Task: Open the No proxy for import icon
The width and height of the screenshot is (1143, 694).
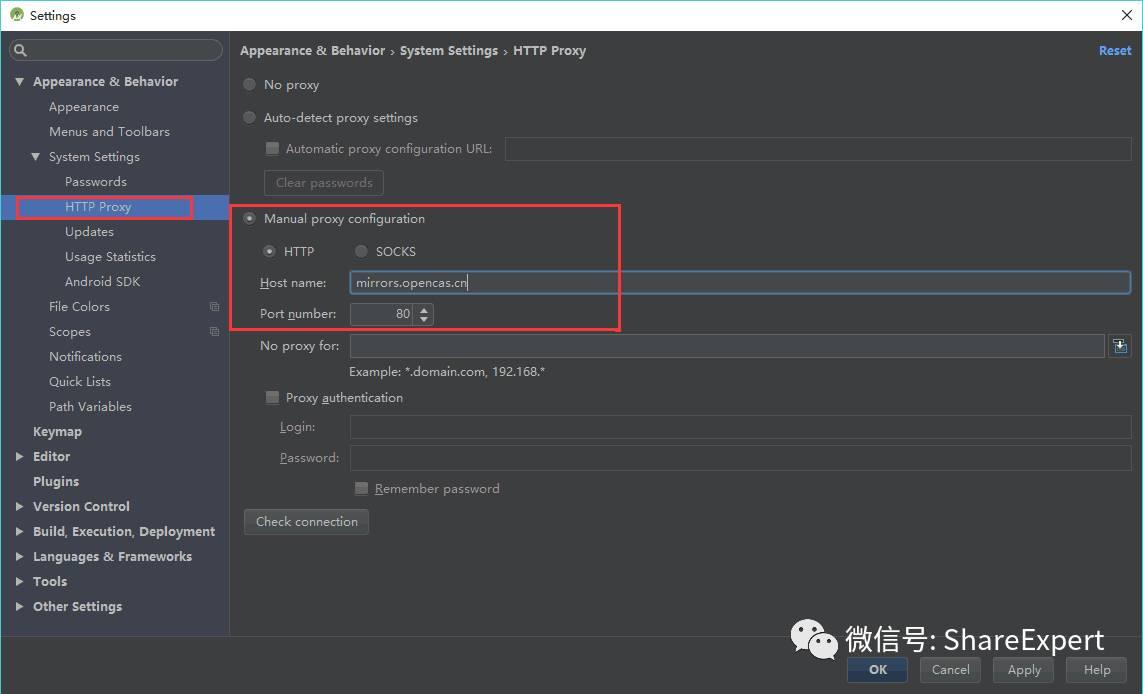Action: (x=1120, y=346)
